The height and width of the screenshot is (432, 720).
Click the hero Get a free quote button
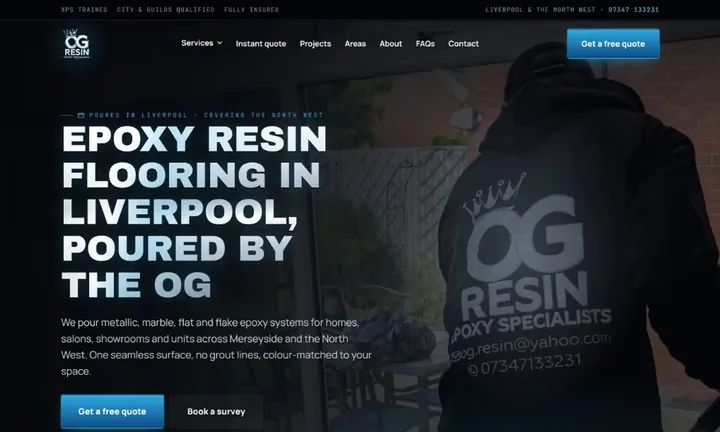pos(112,411)
